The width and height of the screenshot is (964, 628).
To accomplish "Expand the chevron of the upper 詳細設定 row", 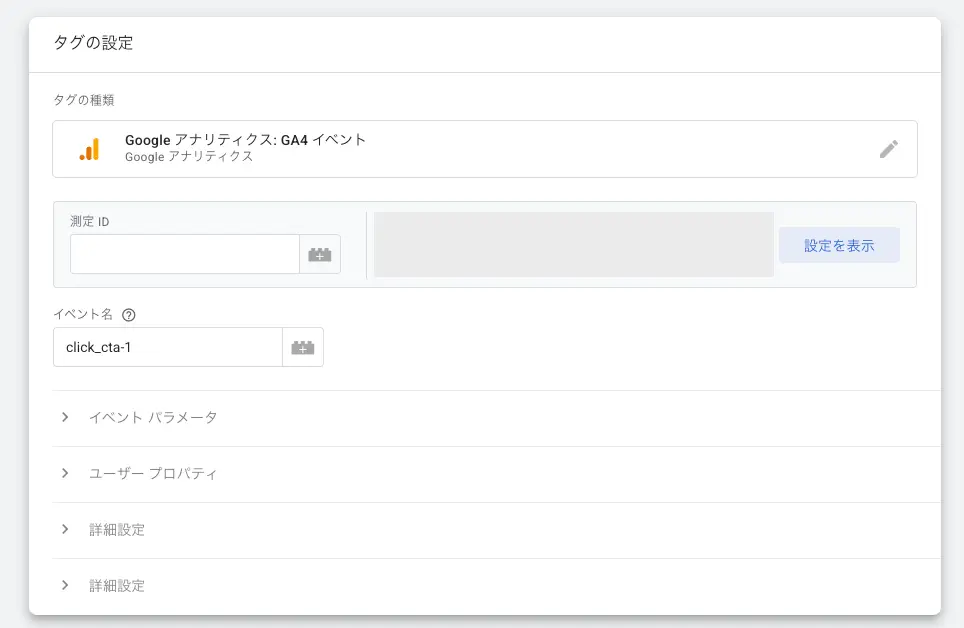I will [x=65, y=529].
